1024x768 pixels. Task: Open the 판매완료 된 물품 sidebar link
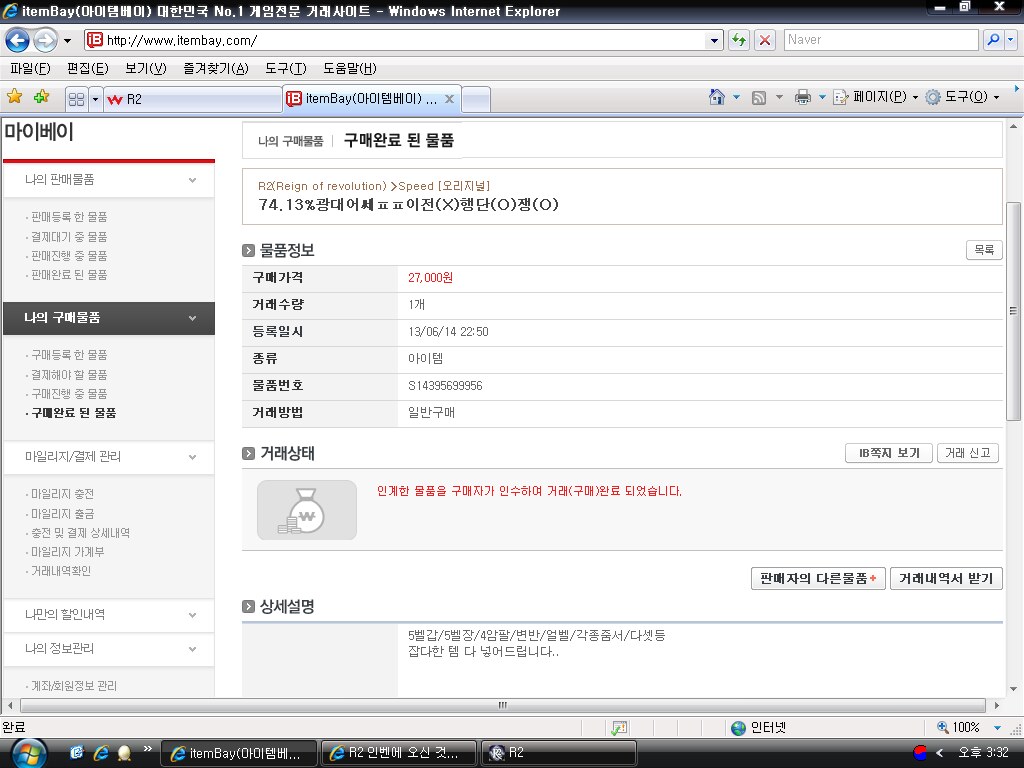coord(69,274)
